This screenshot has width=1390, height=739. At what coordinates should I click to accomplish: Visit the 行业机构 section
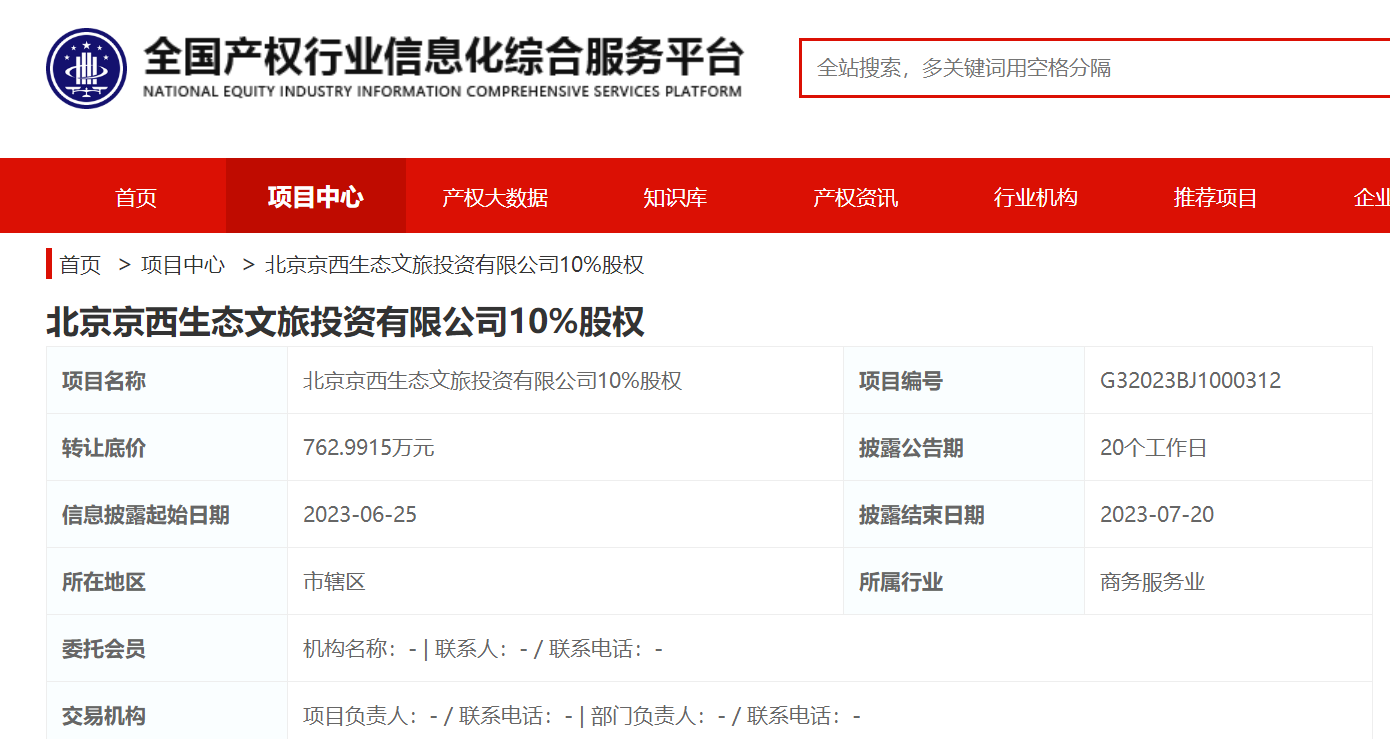(1033, 196)
